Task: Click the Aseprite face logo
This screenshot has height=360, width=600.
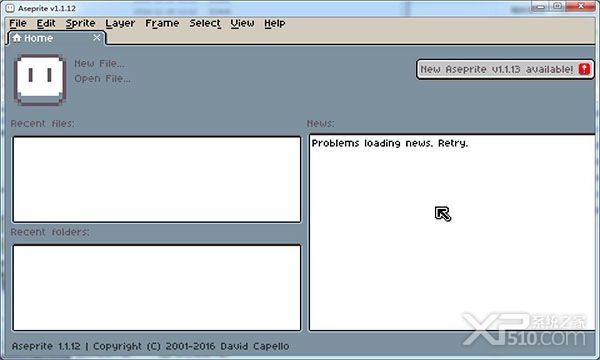Action: pos(40,80)
